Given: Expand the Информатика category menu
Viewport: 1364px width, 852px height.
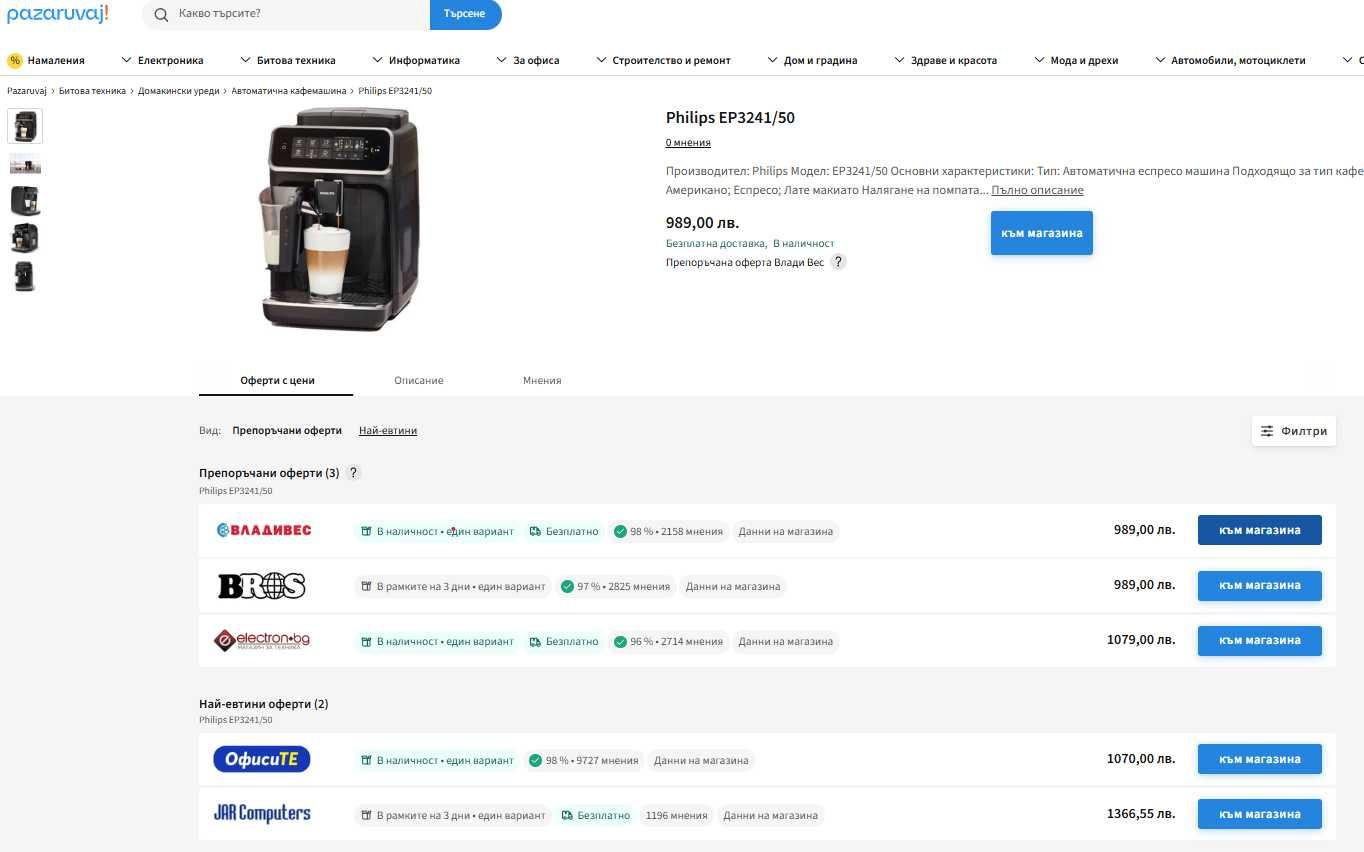Looking at the screenshot, I should coord(416,60).
